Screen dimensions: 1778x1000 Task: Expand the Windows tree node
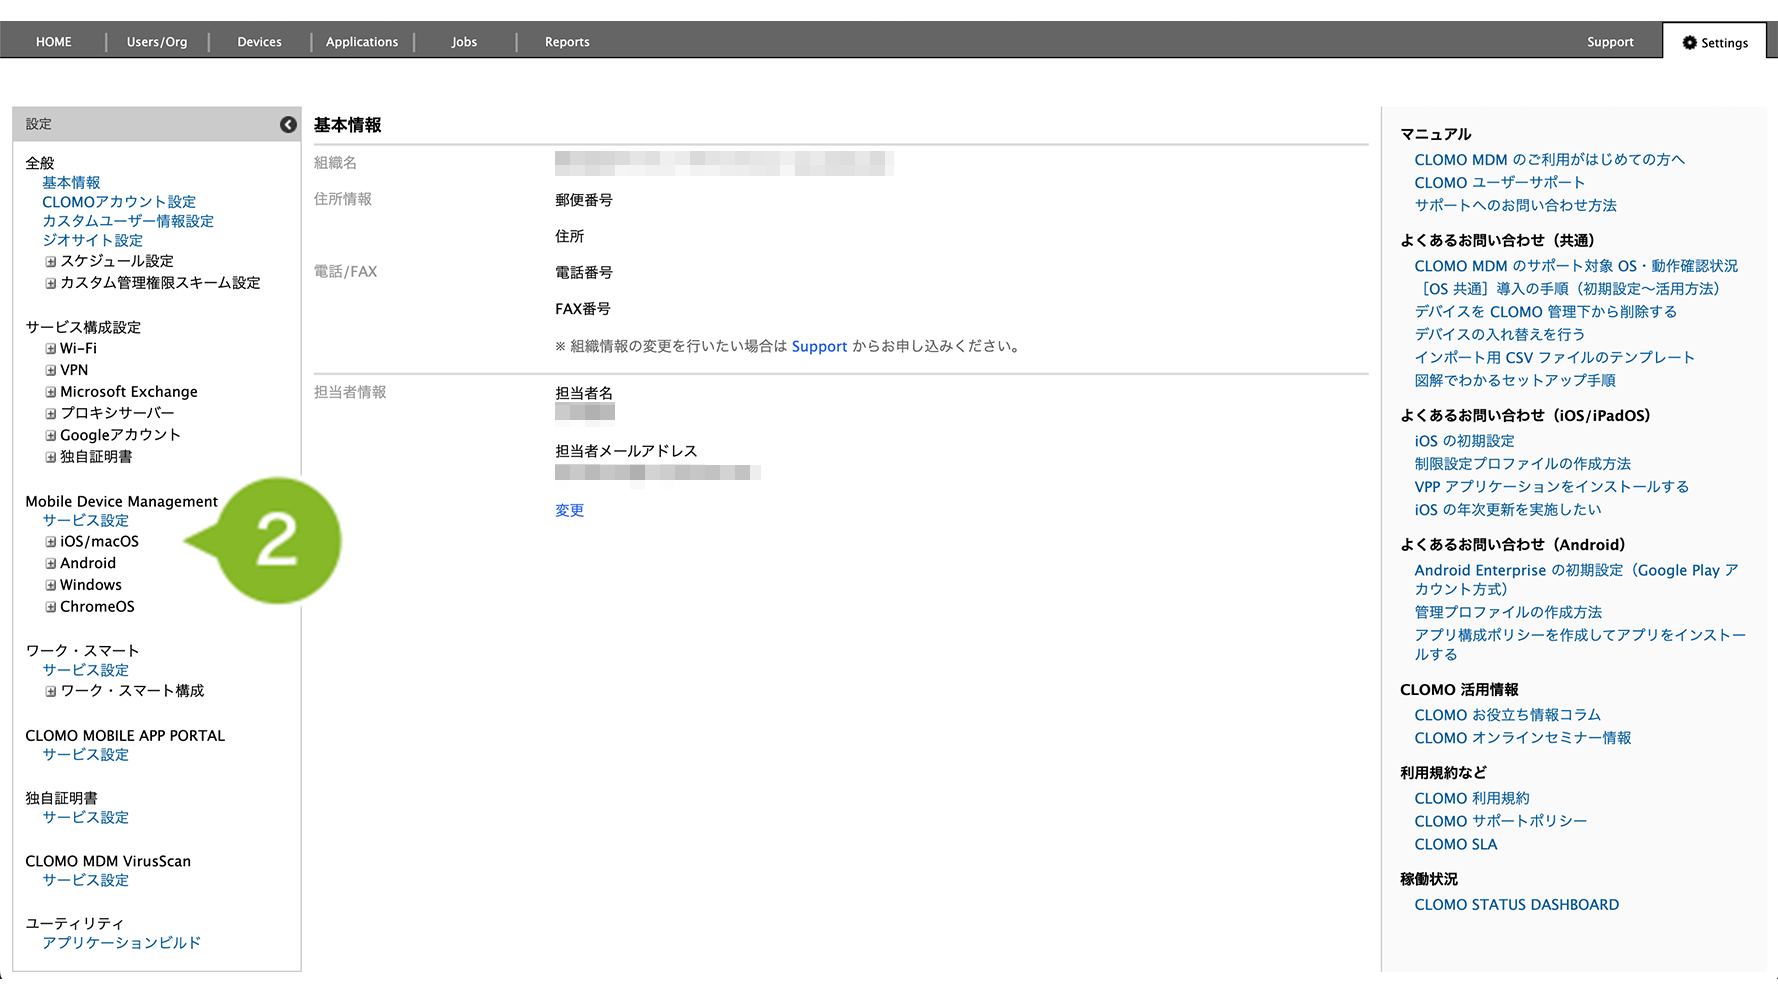(x=50, y=585)
